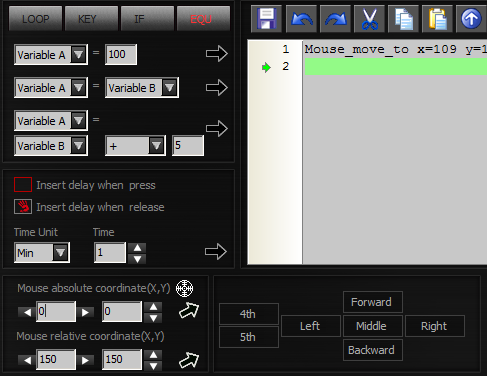Open Variable A dropdown in third equation
487x376 pixels.
pos(78,120)
